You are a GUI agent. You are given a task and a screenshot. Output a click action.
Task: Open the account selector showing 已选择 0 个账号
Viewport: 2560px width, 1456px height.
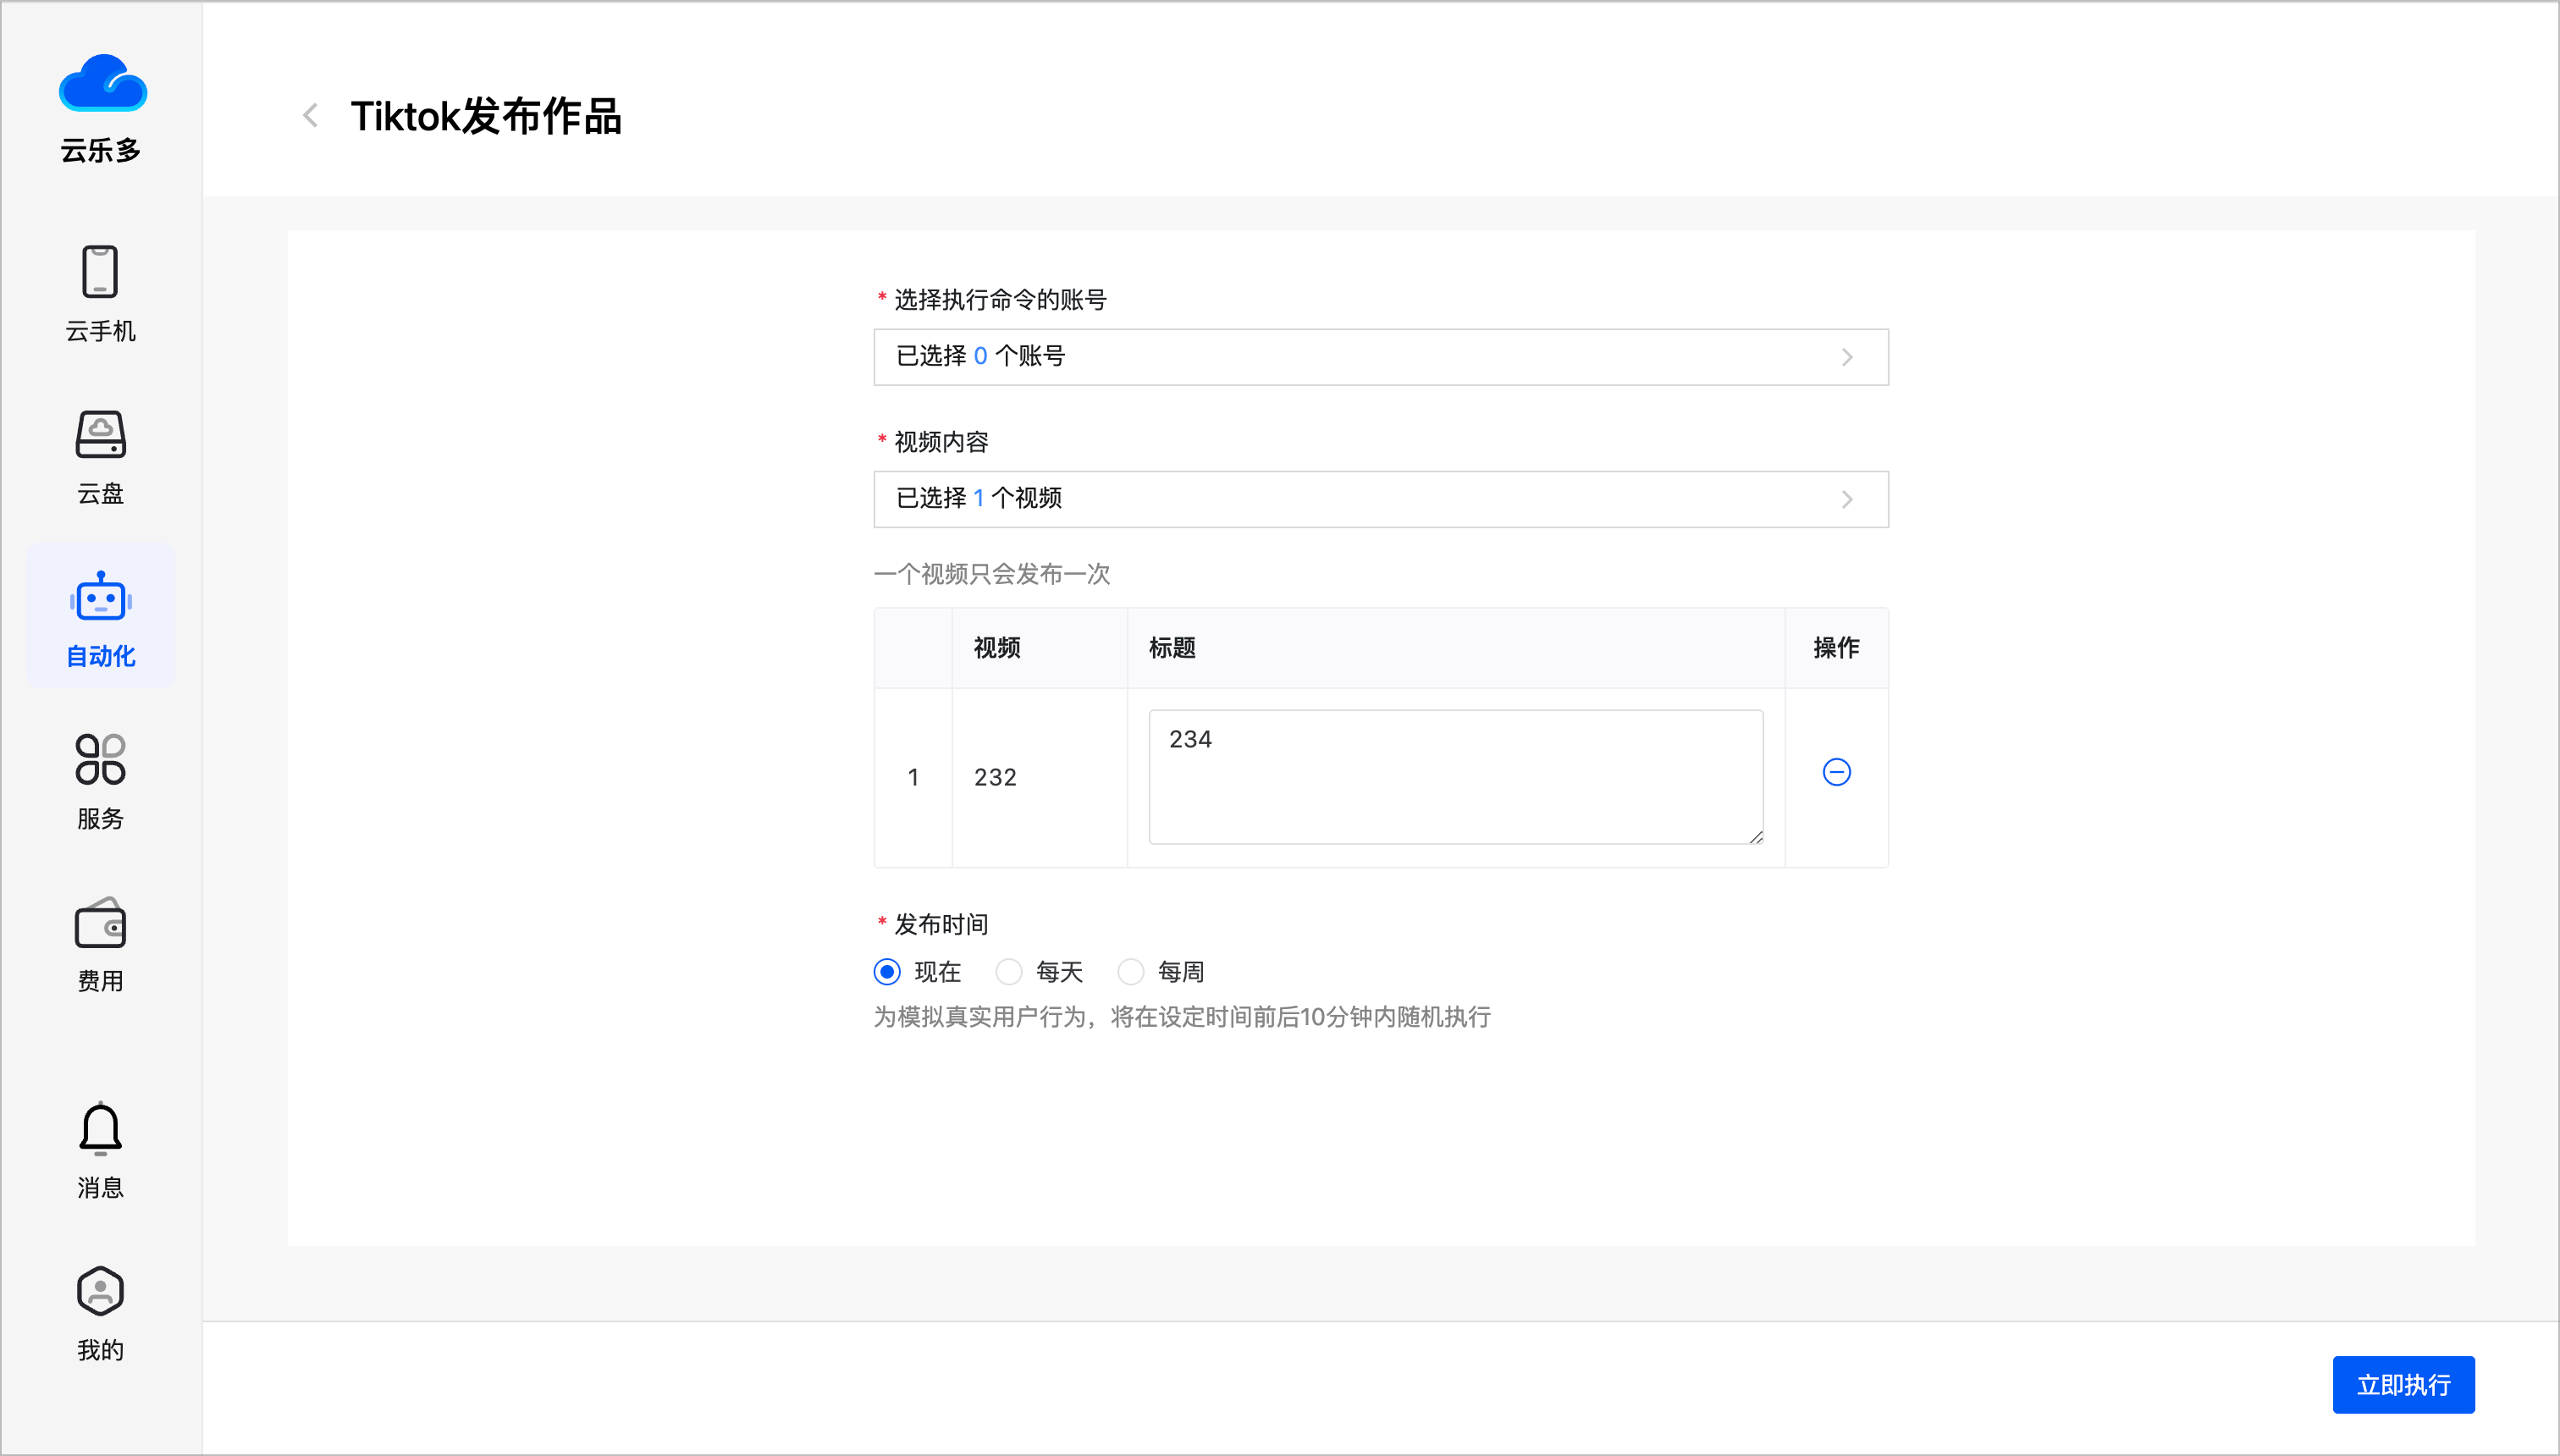[x=1381, y=357]
